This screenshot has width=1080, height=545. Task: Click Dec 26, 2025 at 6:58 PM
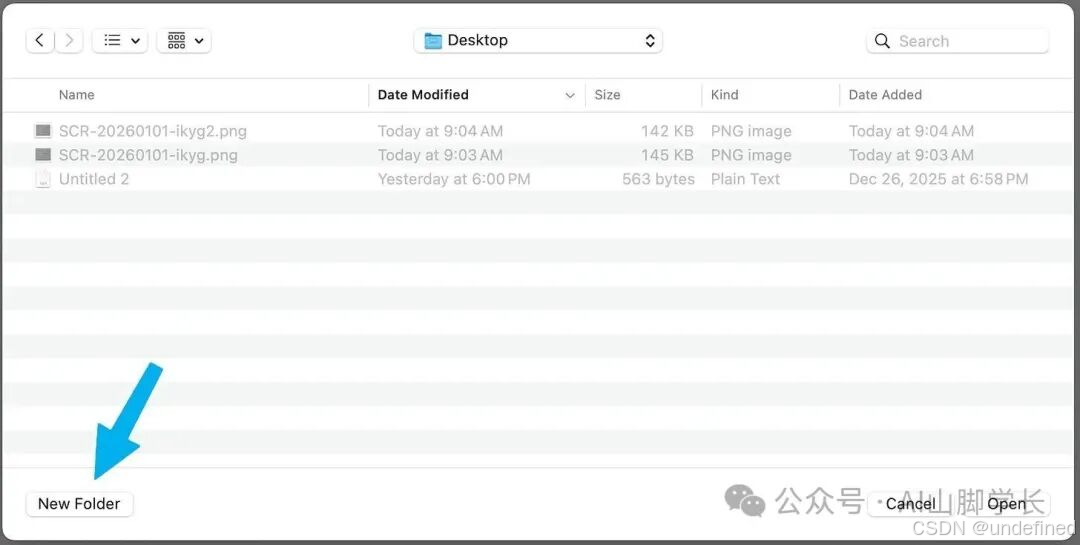pos(938,179)
